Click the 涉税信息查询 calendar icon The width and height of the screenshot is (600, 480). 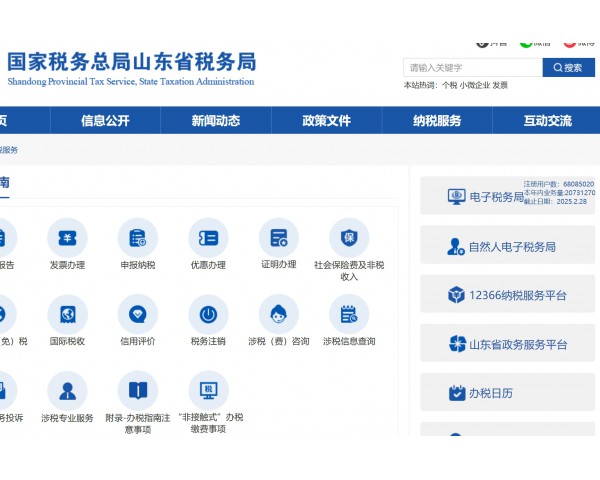coord(349,314)
